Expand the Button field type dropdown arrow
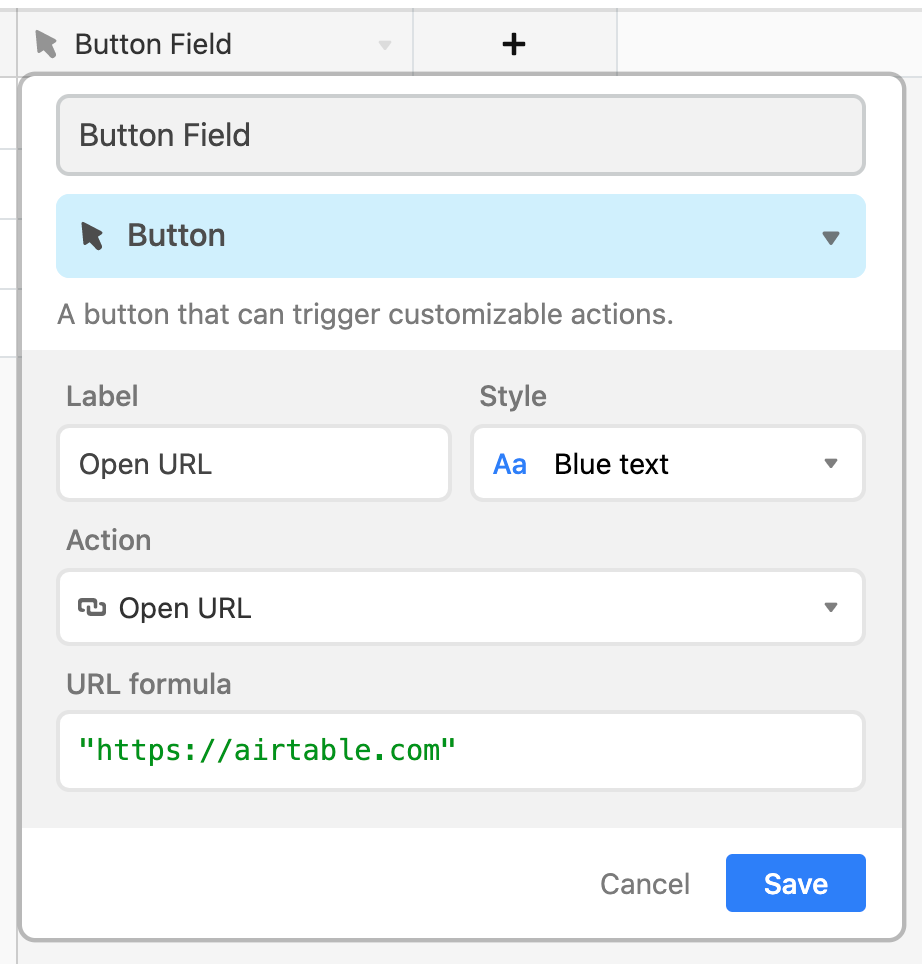 (x=830, y=238)
